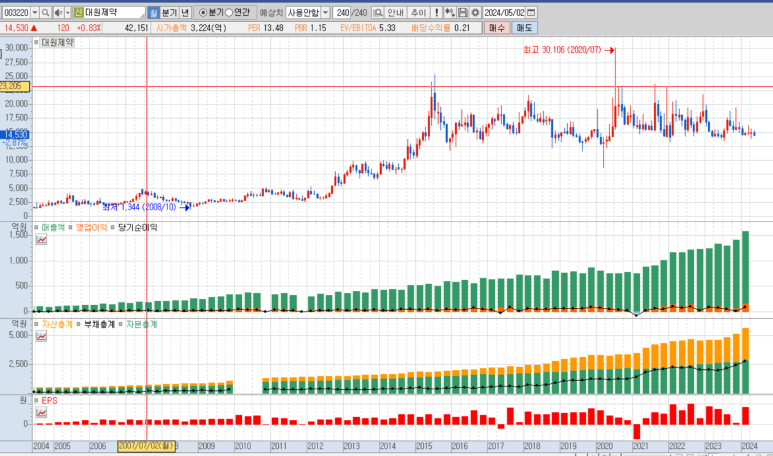Select the 분기 radio button
This screenshot has height=456, width=773.
pyautogui.click(x=203, y=12)
